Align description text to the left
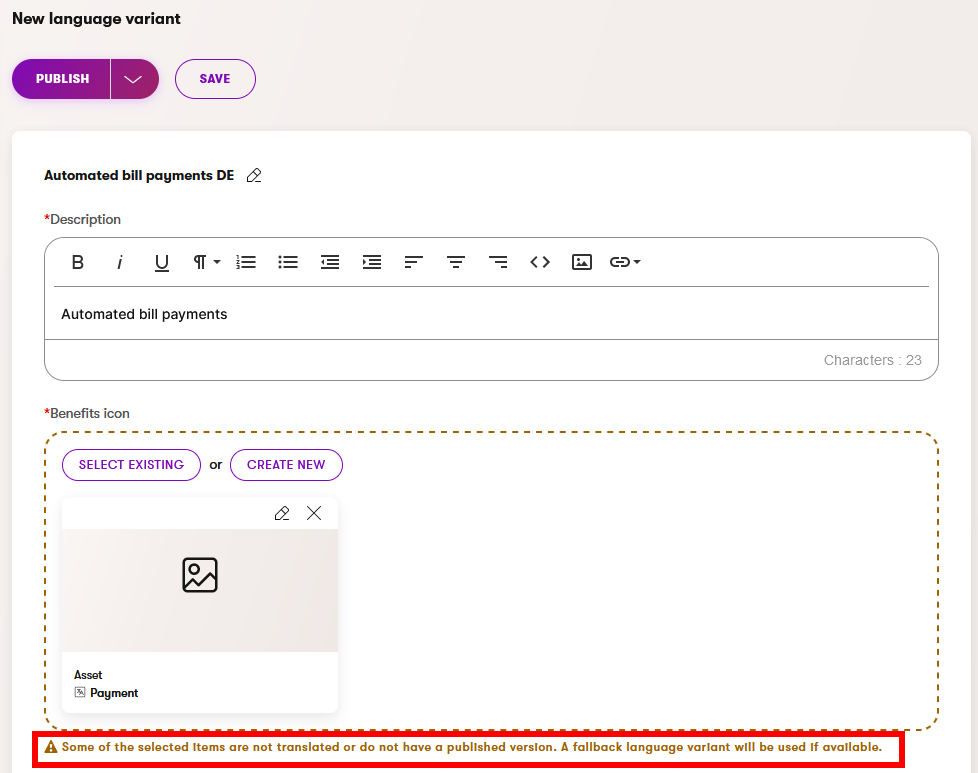978x773 pixels. pyautogui.click(x=414, y=262)
